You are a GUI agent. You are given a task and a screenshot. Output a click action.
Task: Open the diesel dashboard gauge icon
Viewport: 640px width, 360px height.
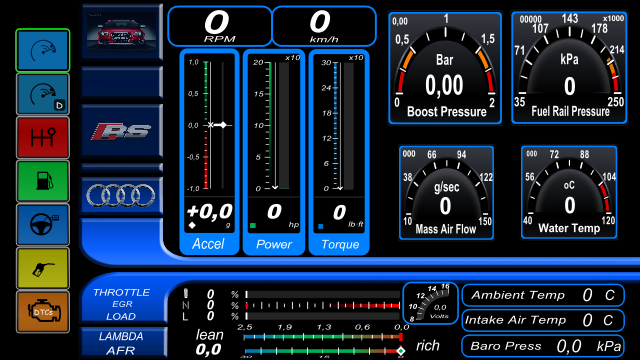43,94
